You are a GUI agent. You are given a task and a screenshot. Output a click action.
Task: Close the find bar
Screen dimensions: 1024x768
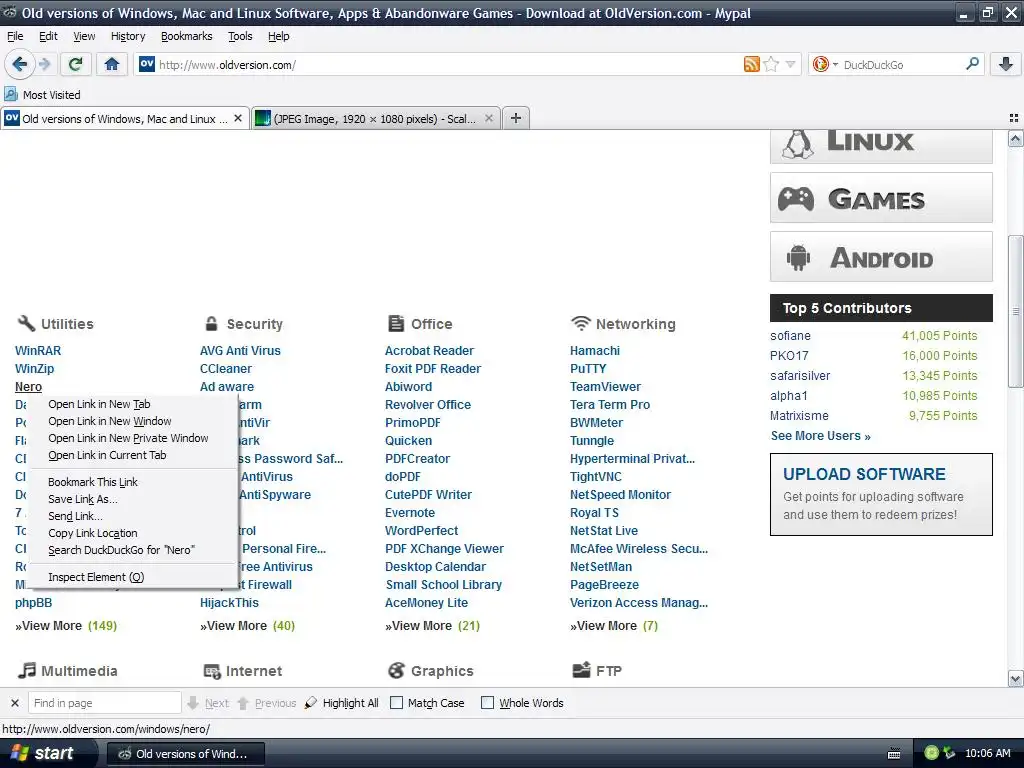point(14,703)
